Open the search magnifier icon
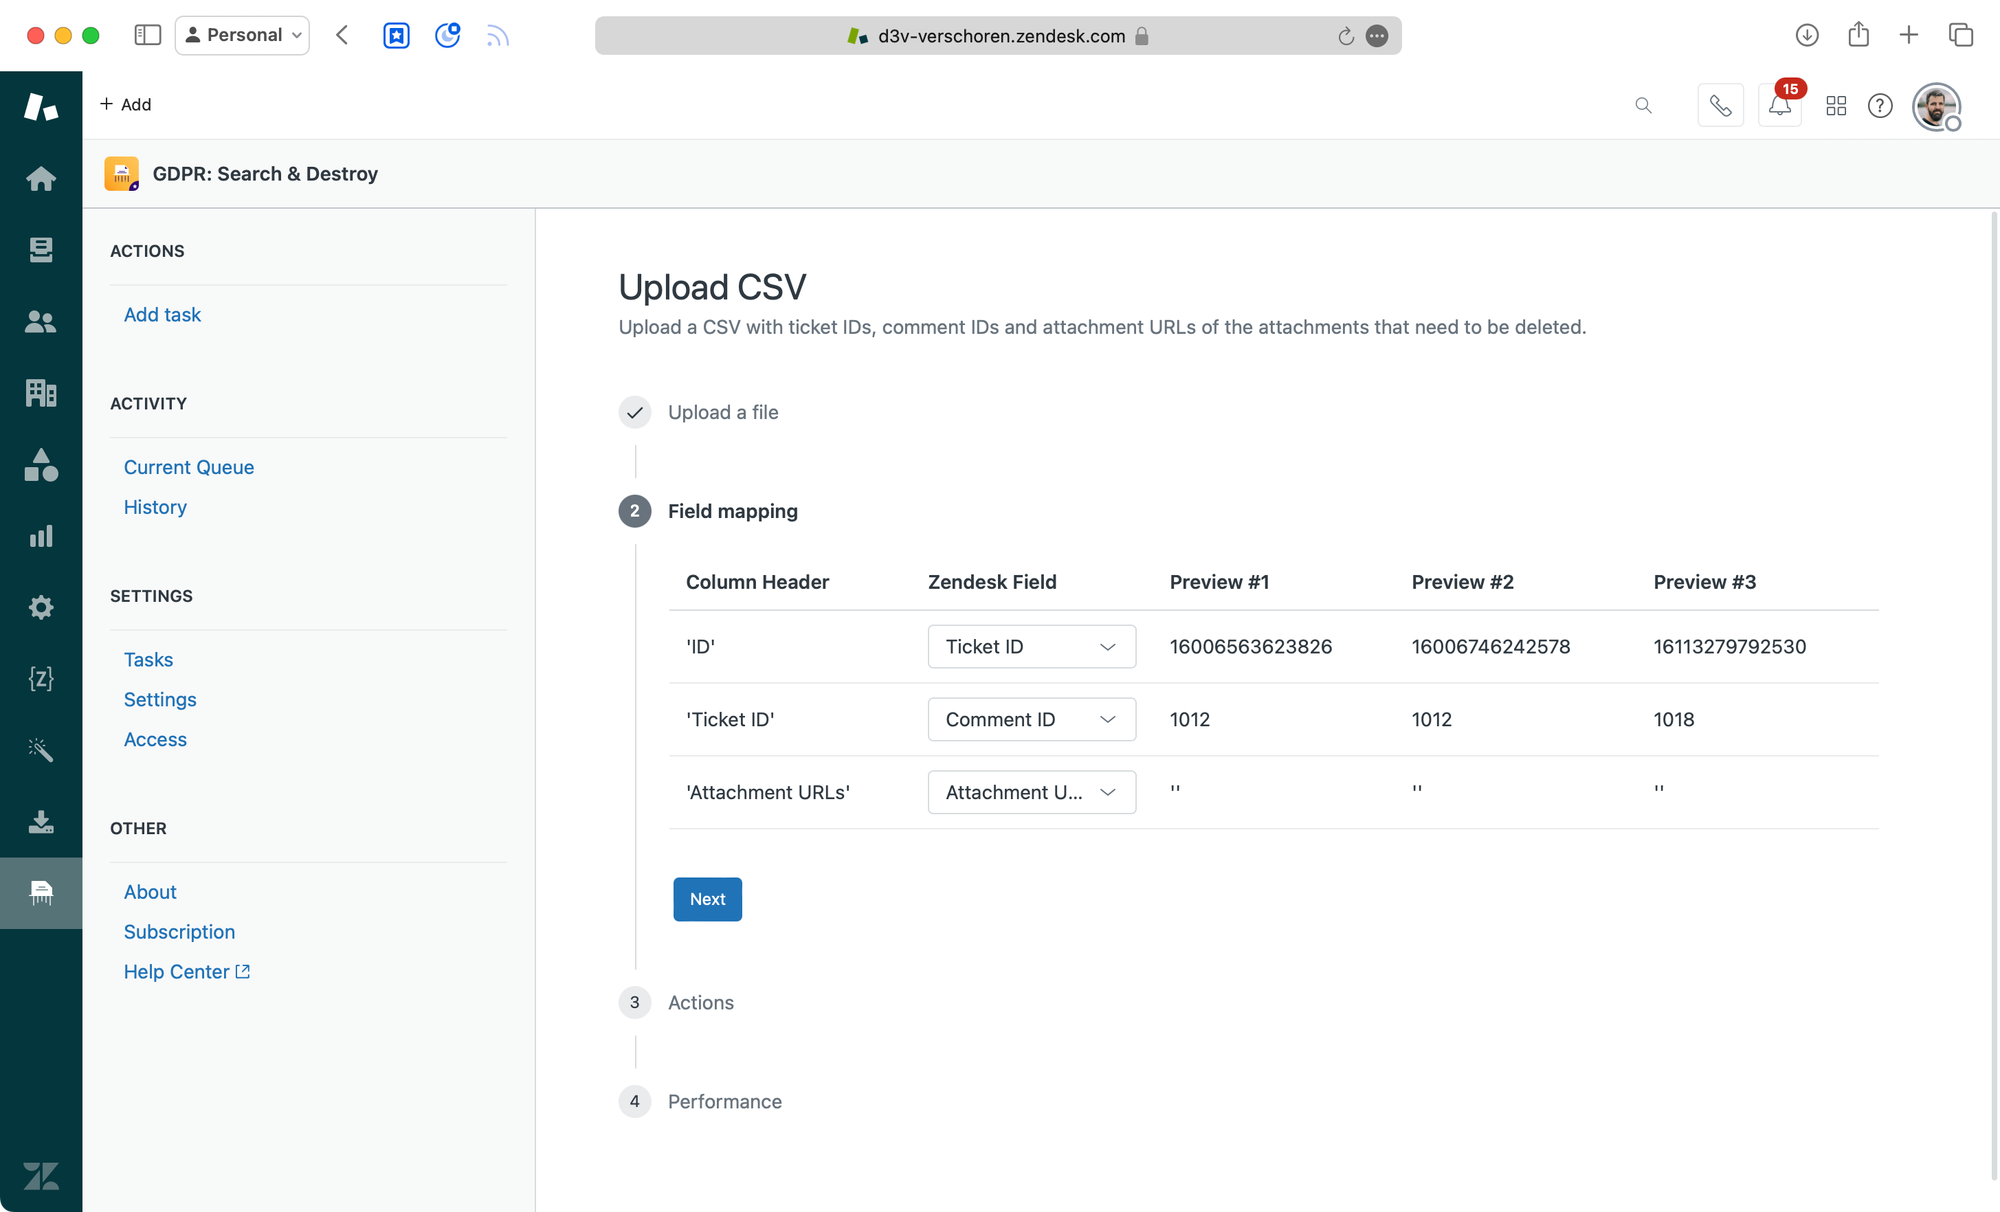The width and height of the screenshot is (2000, 1212). [1643, 106]
